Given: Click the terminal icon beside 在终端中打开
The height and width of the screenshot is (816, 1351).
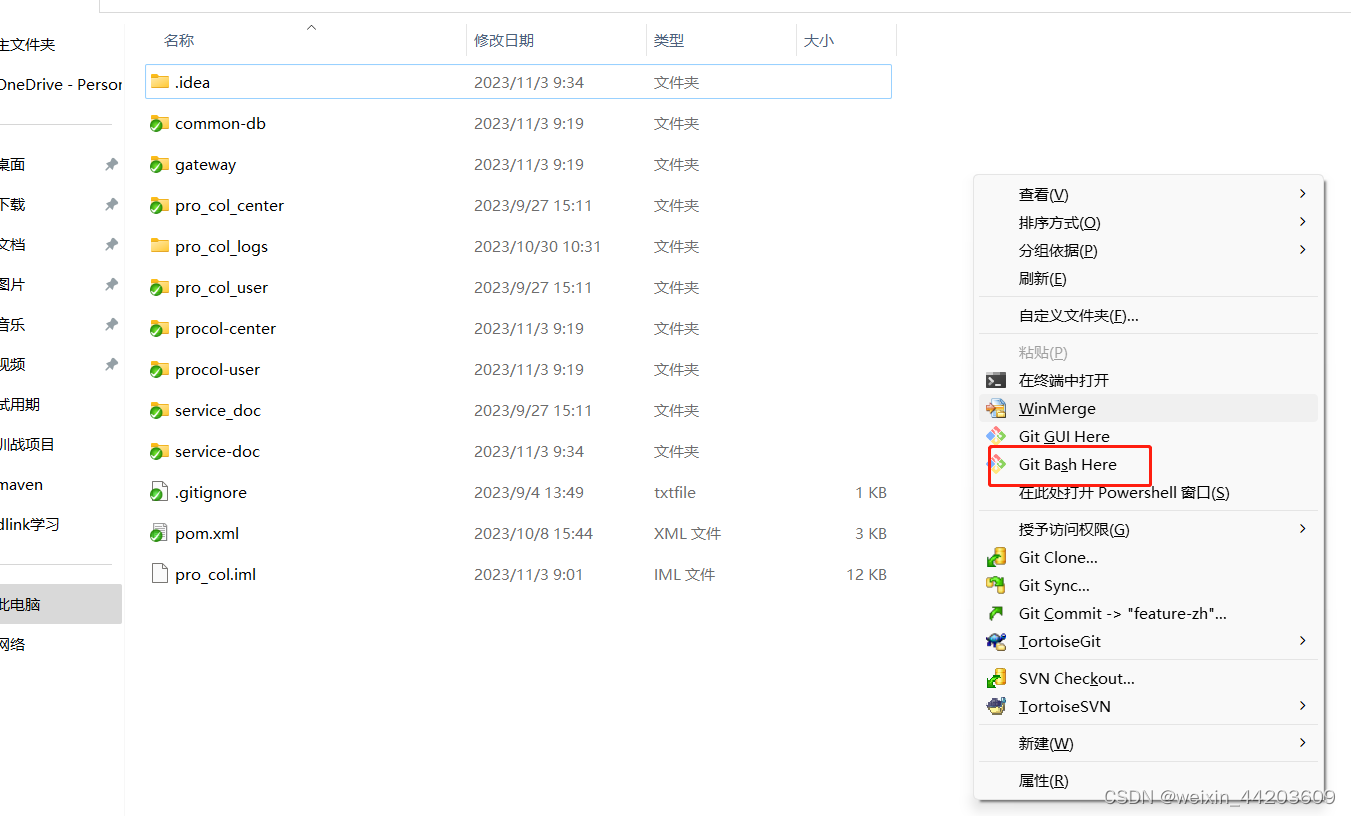Looking at the screenshot, I should point(997,380).
